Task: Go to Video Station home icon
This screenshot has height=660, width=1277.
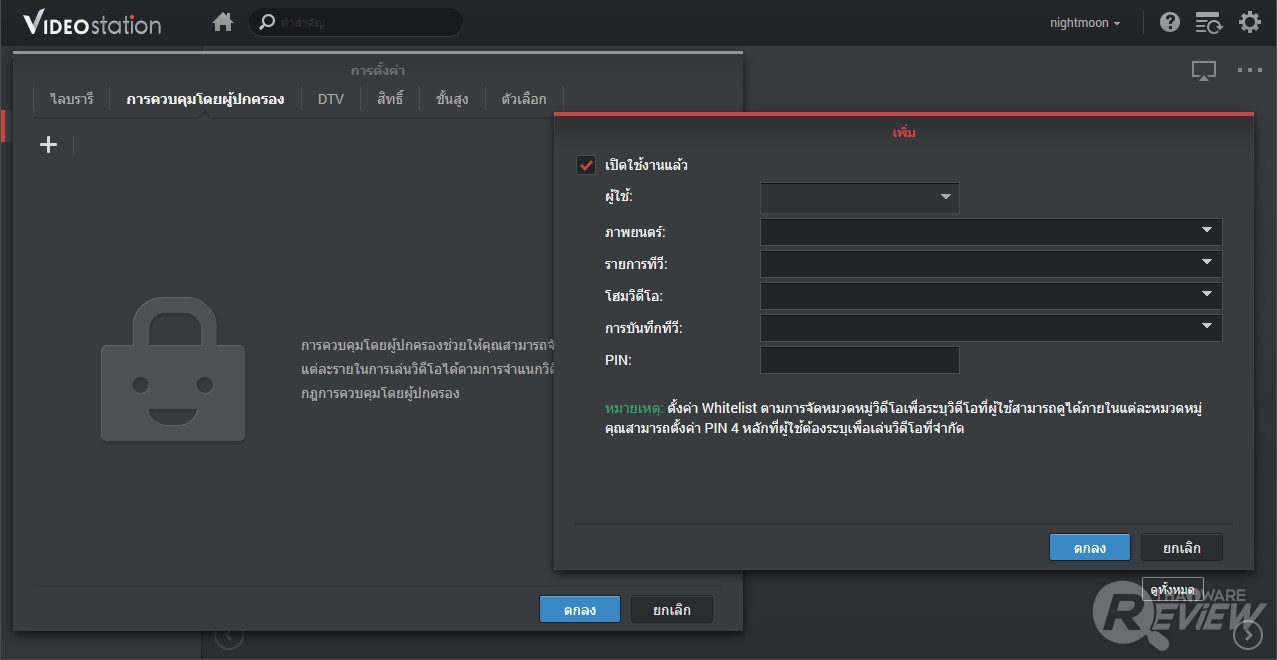Action: (223, 22)
